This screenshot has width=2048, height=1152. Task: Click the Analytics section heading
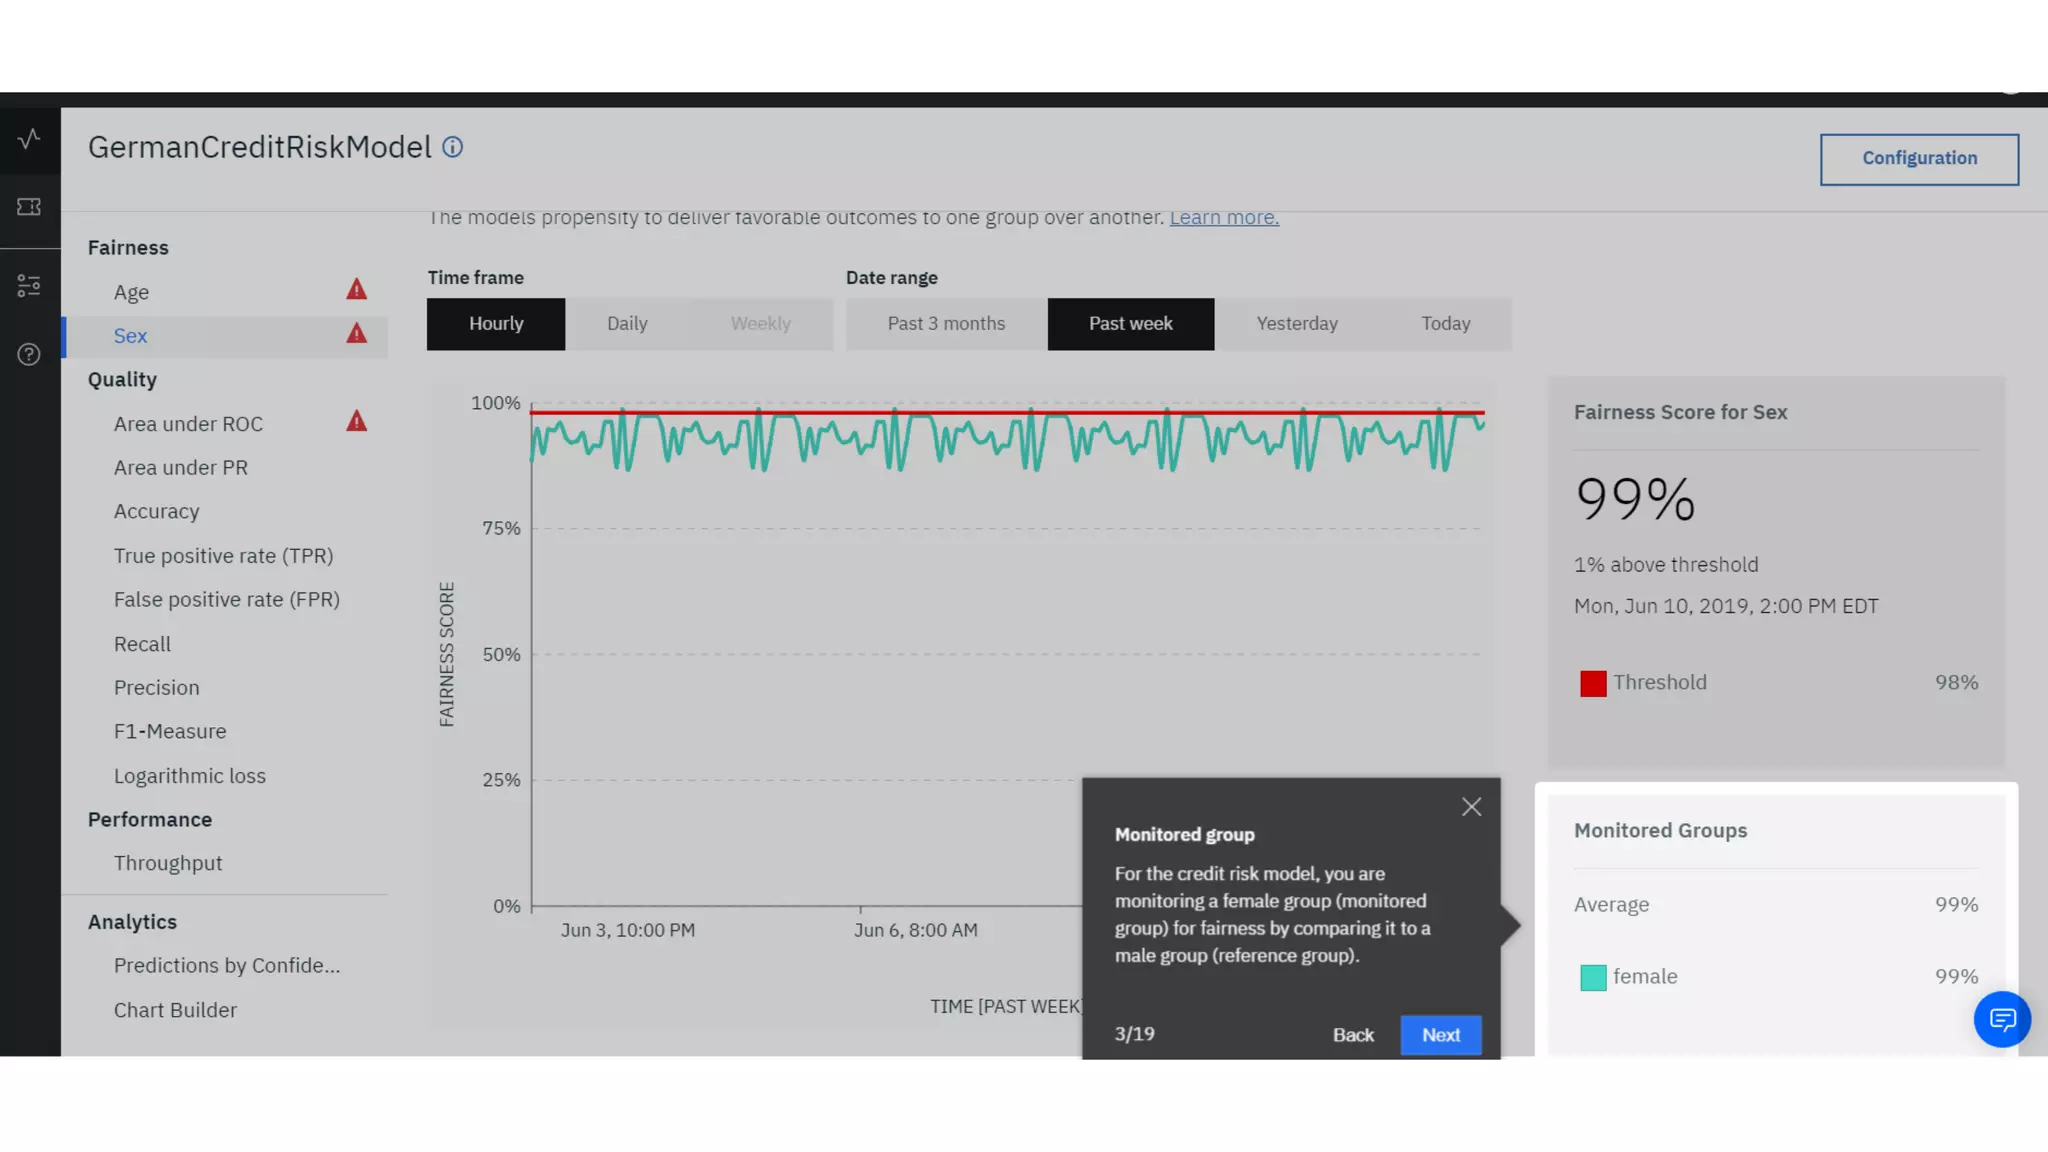132,922
